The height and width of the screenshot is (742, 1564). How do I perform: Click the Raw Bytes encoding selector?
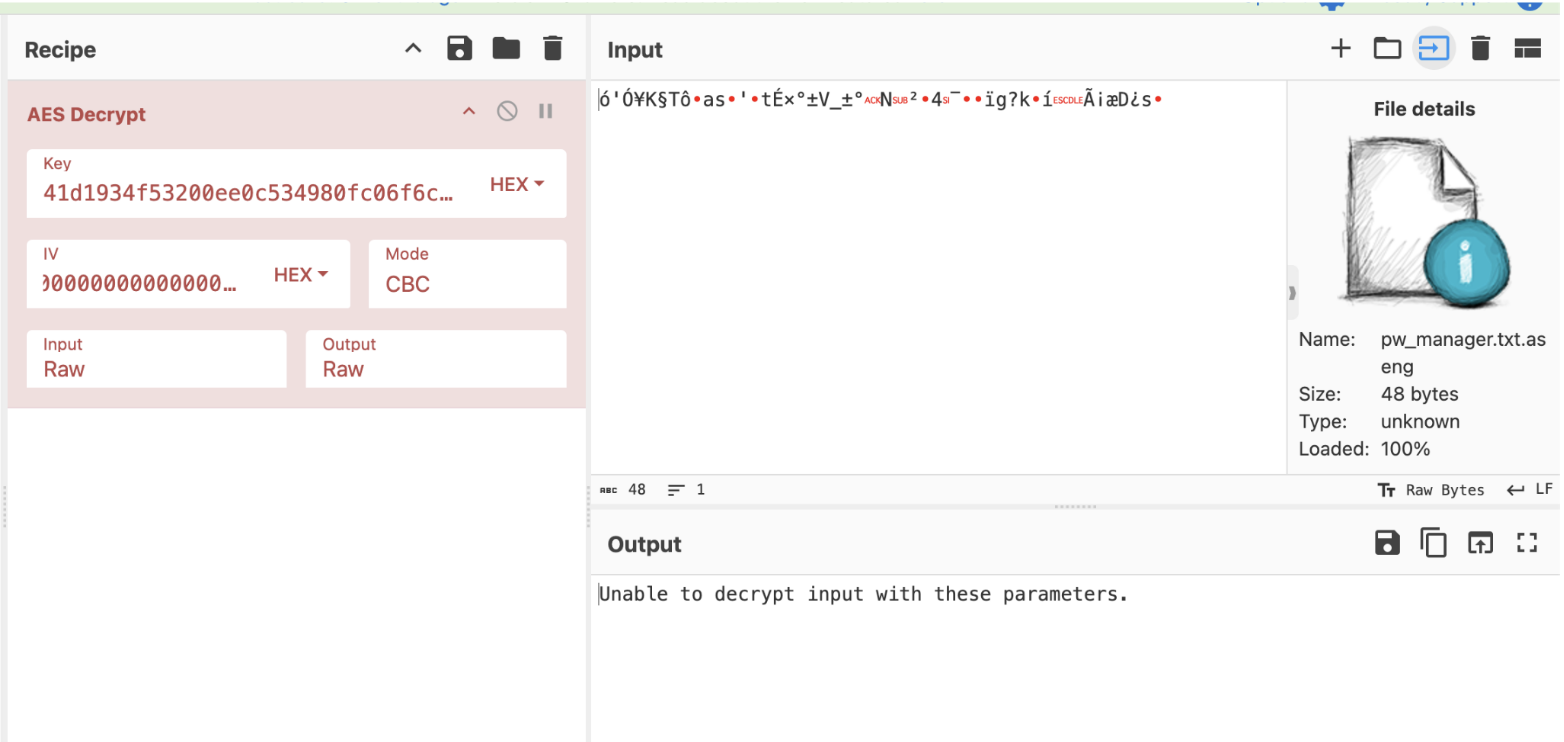point(1431,490)
